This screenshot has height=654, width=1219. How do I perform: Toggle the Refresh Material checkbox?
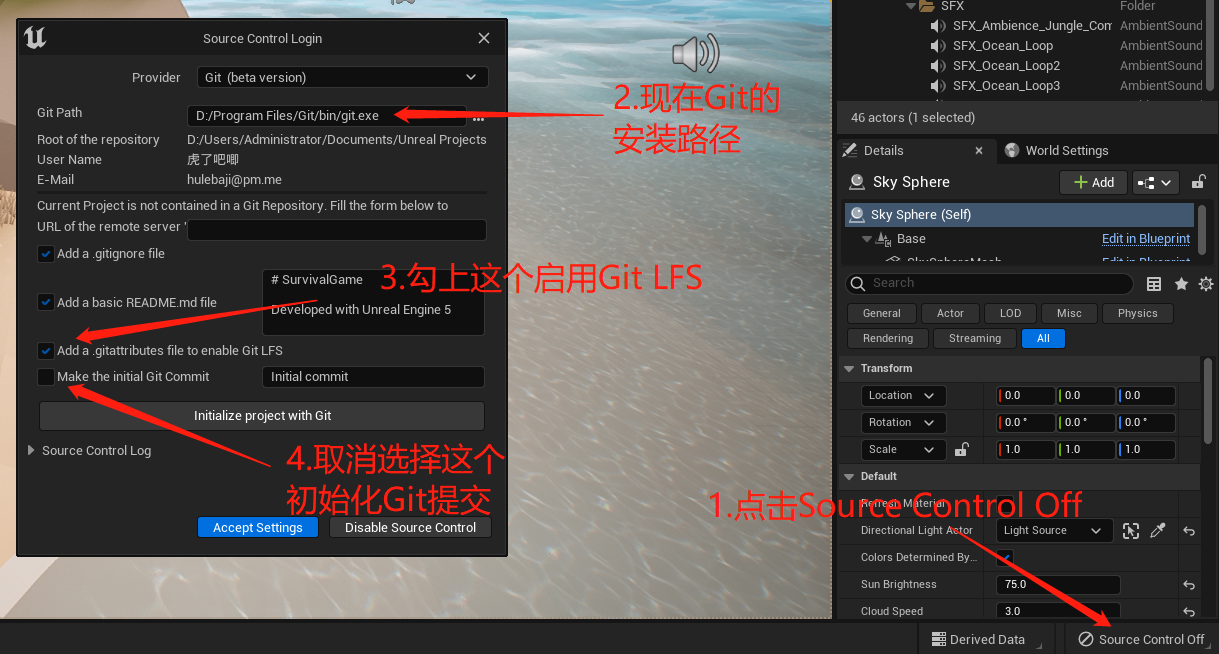tap(1005, 504)
